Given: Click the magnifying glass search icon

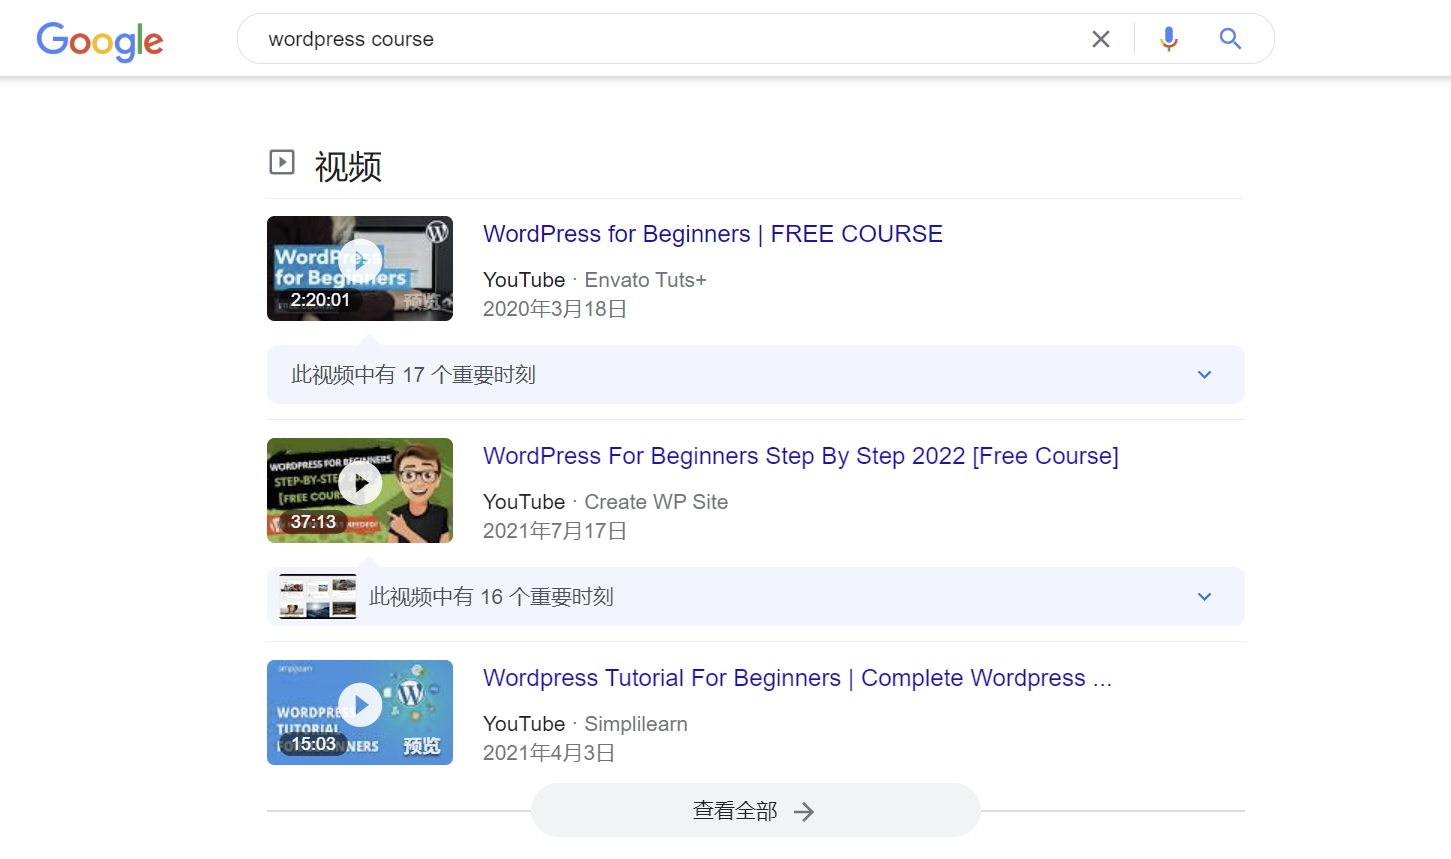Looking at the screenshot, I should 1229,38.
